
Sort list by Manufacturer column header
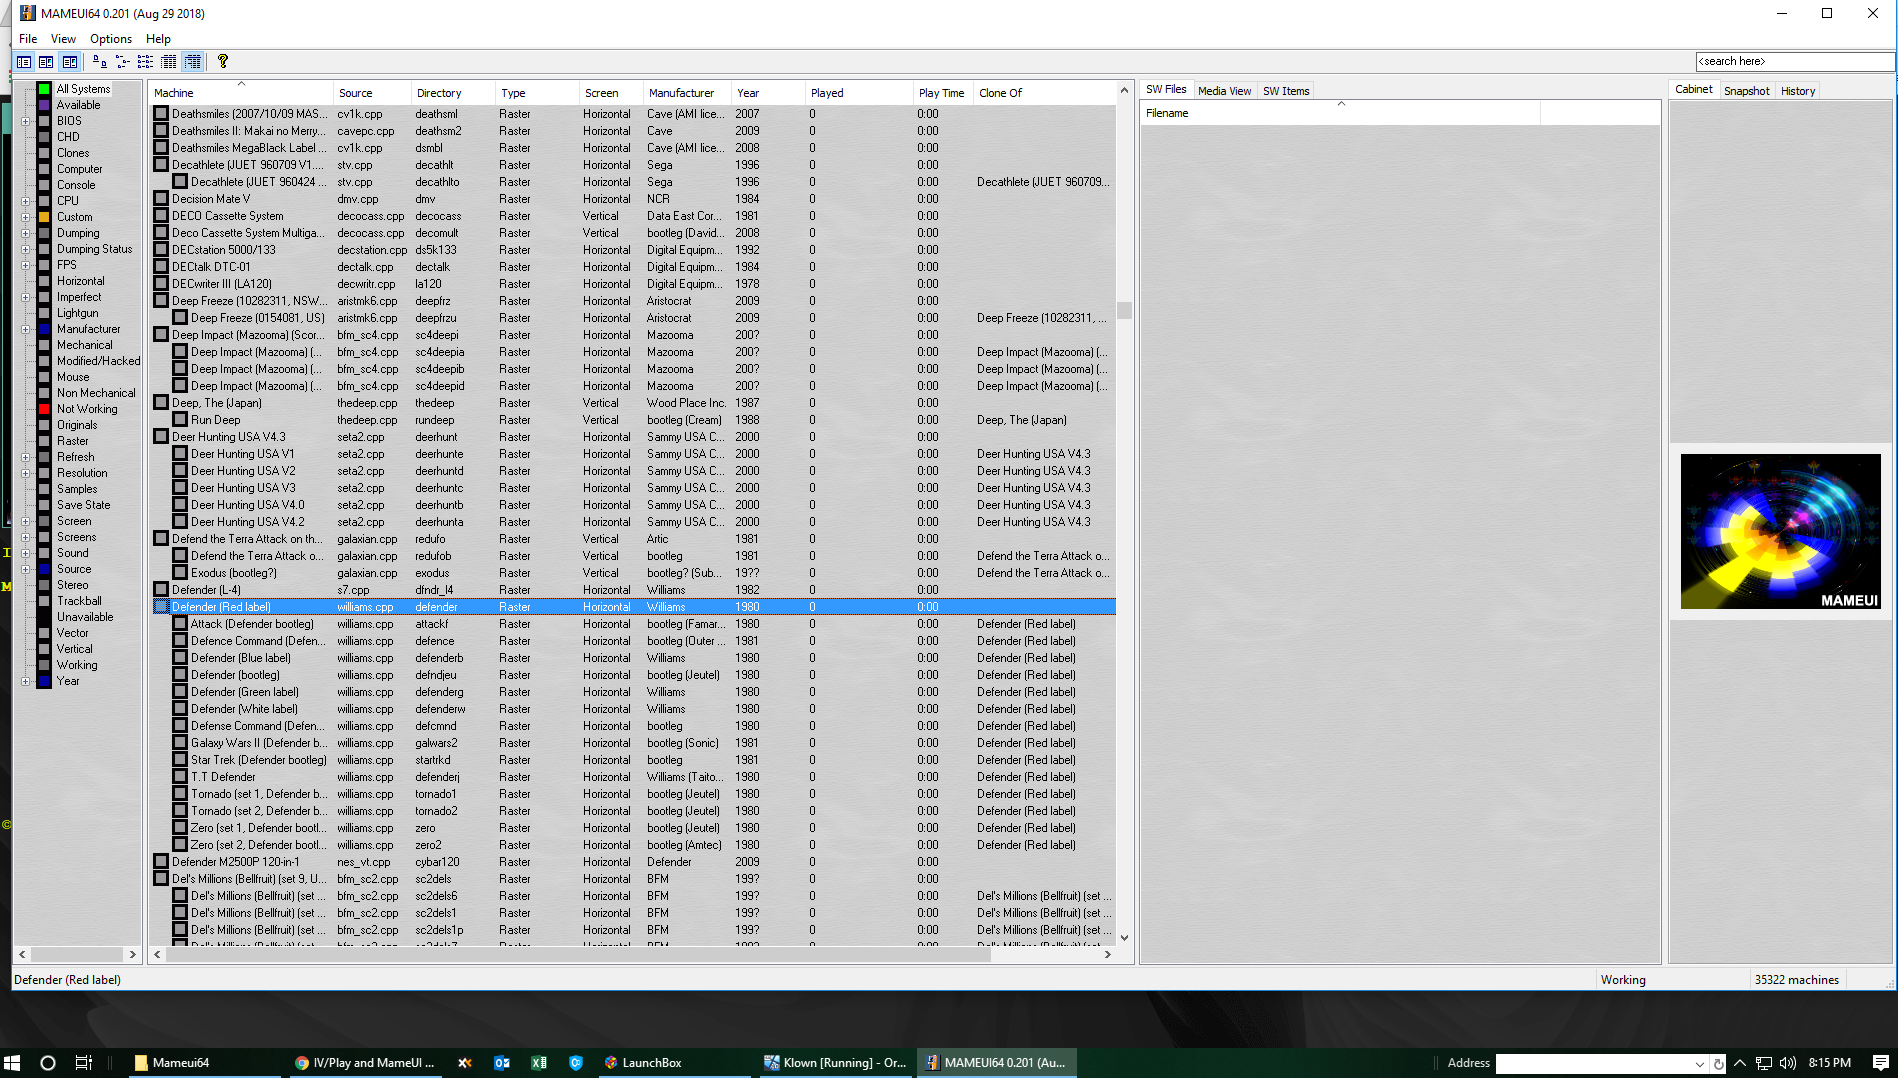(x=687, y=93)
